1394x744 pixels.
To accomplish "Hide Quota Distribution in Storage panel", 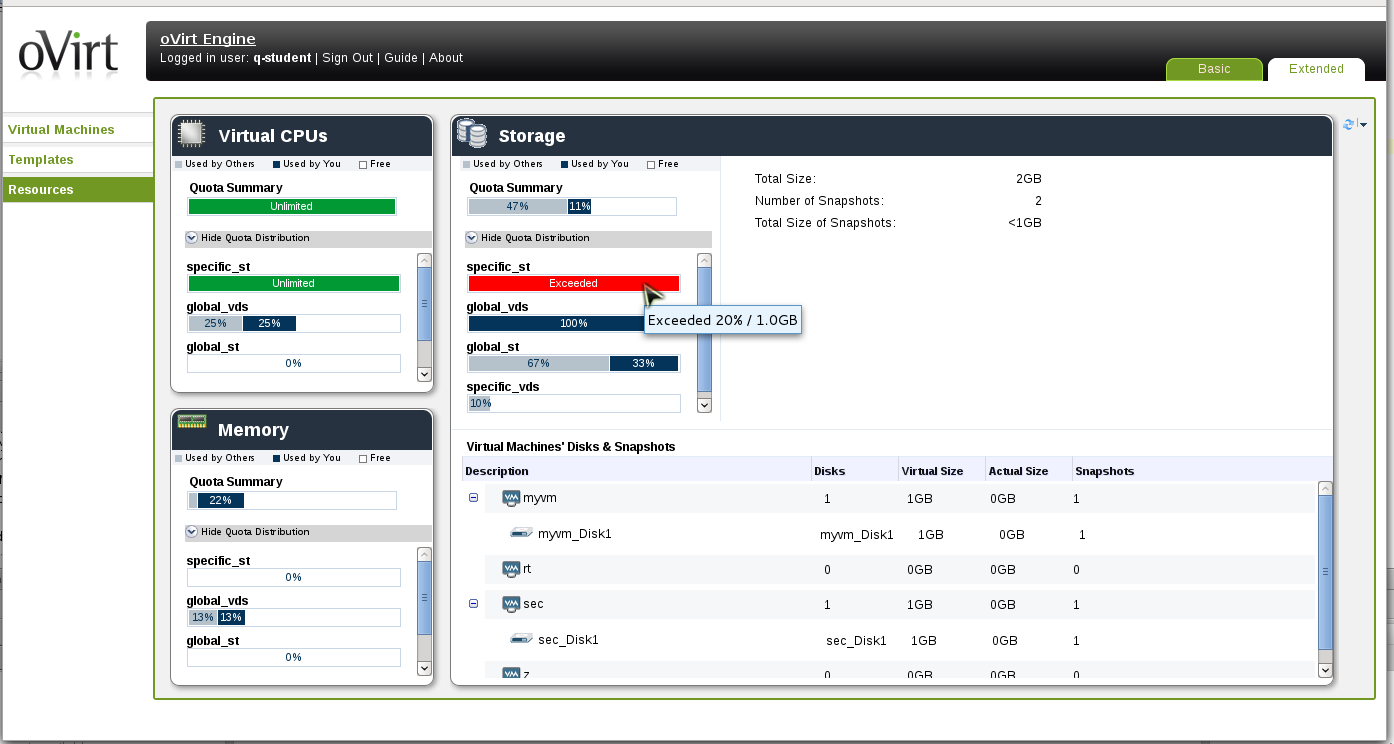I will 471,238.
